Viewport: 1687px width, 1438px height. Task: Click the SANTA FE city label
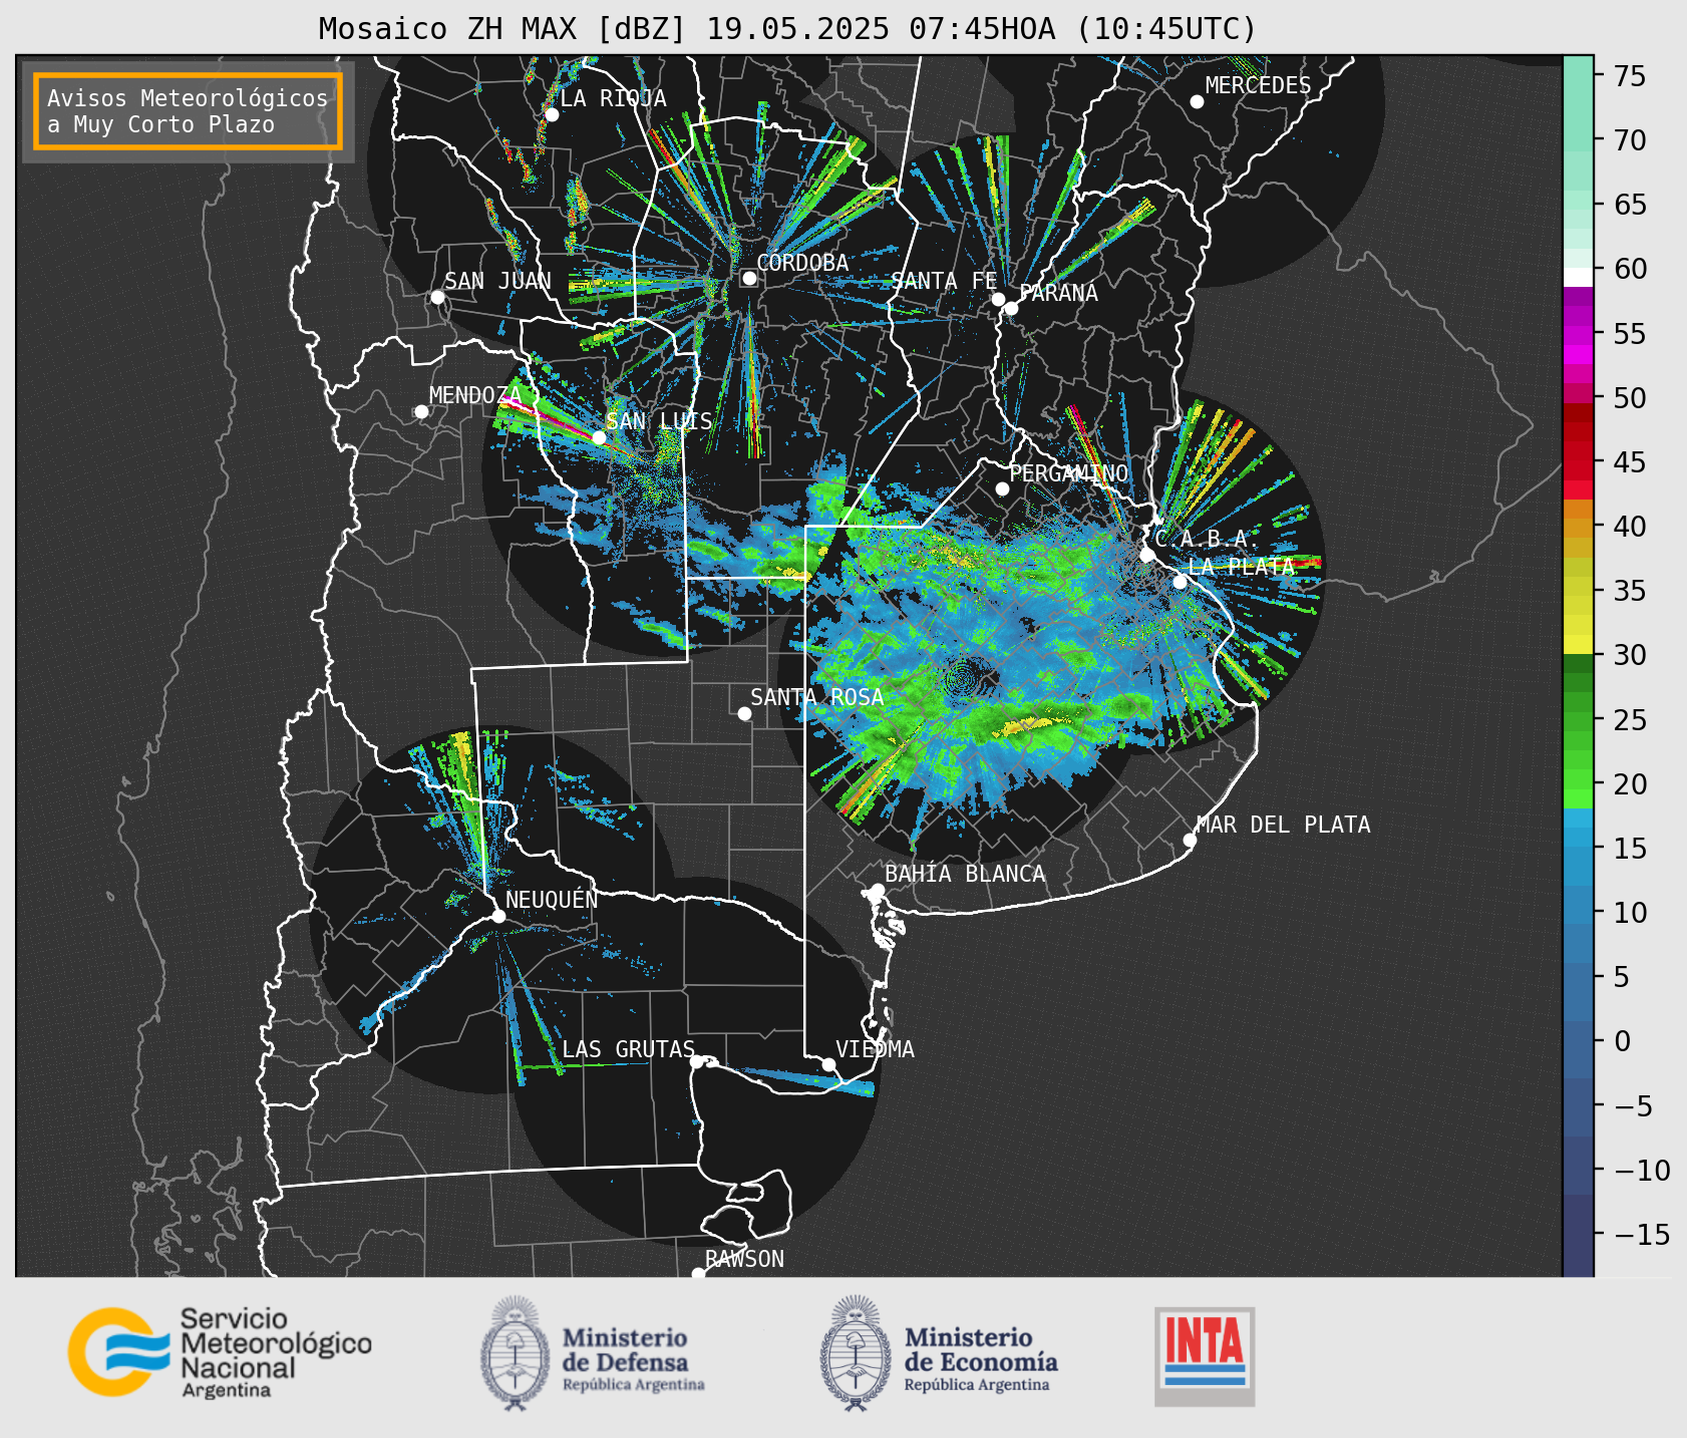[944, 281]
